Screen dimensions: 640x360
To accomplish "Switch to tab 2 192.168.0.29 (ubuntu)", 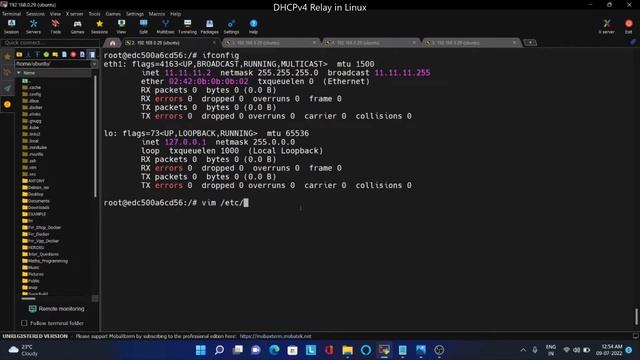I will coord(170,43).
